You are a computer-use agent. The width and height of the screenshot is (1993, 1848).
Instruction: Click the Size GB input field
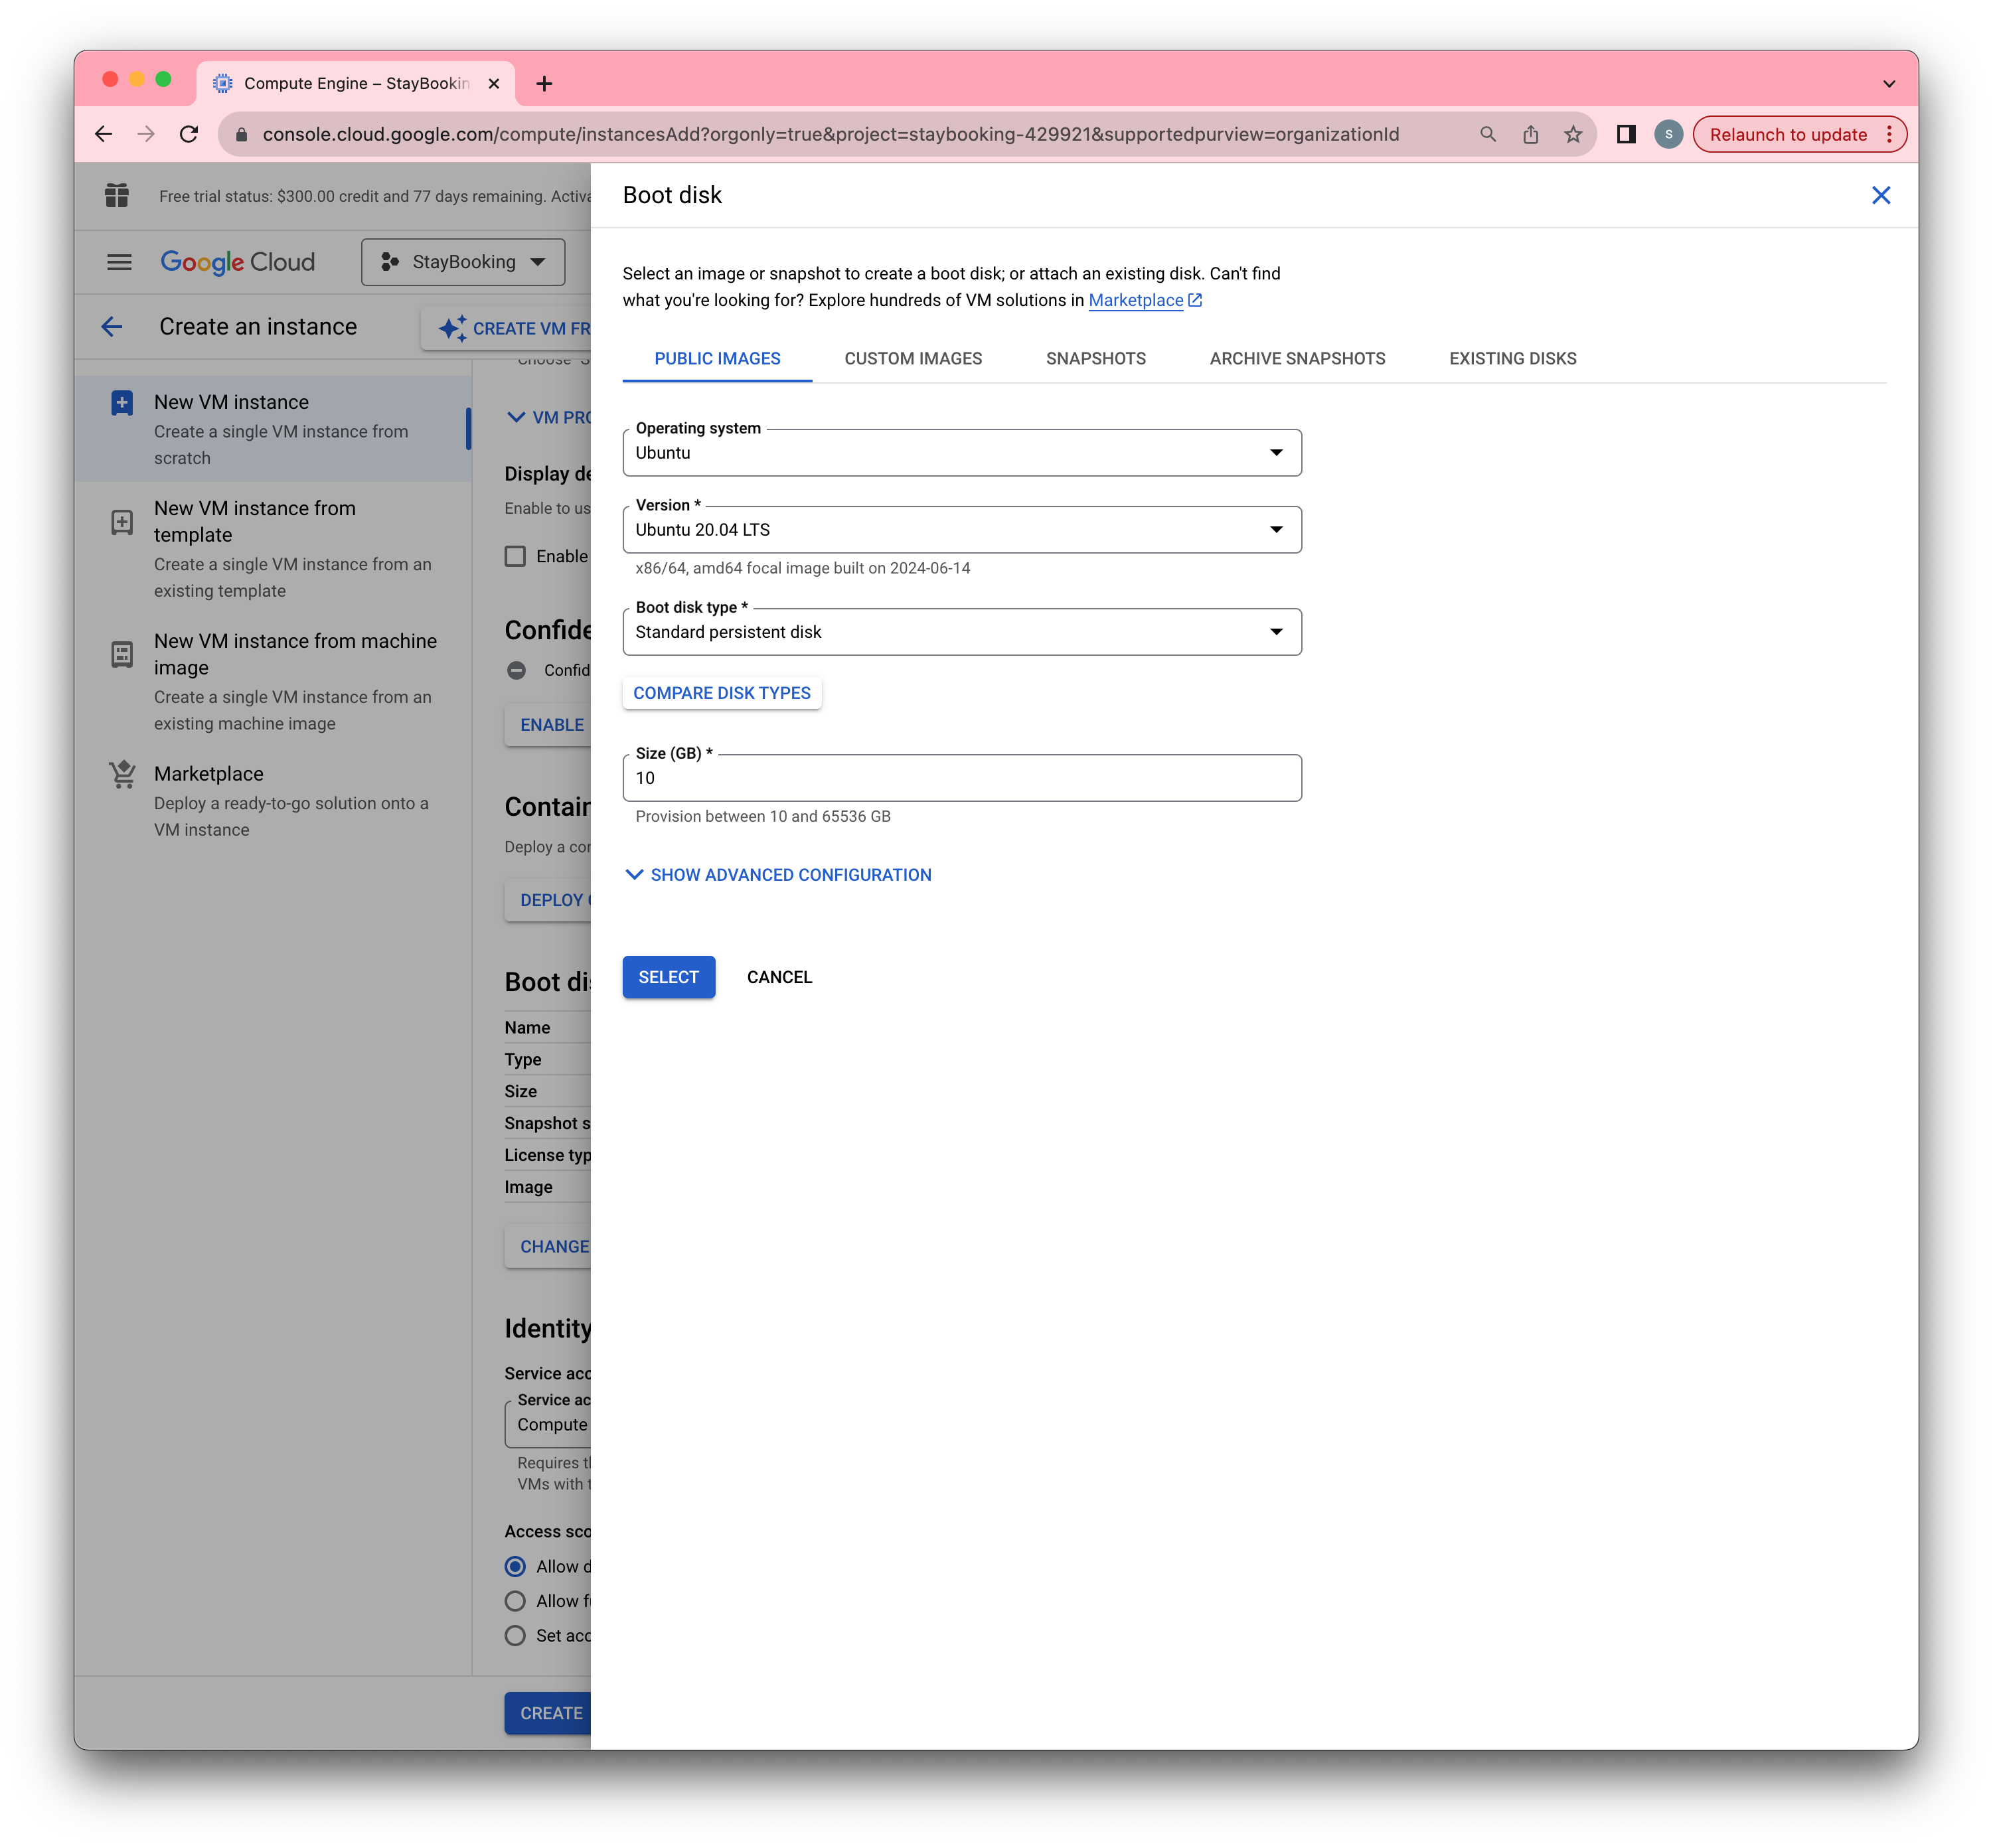click(963, 778)
